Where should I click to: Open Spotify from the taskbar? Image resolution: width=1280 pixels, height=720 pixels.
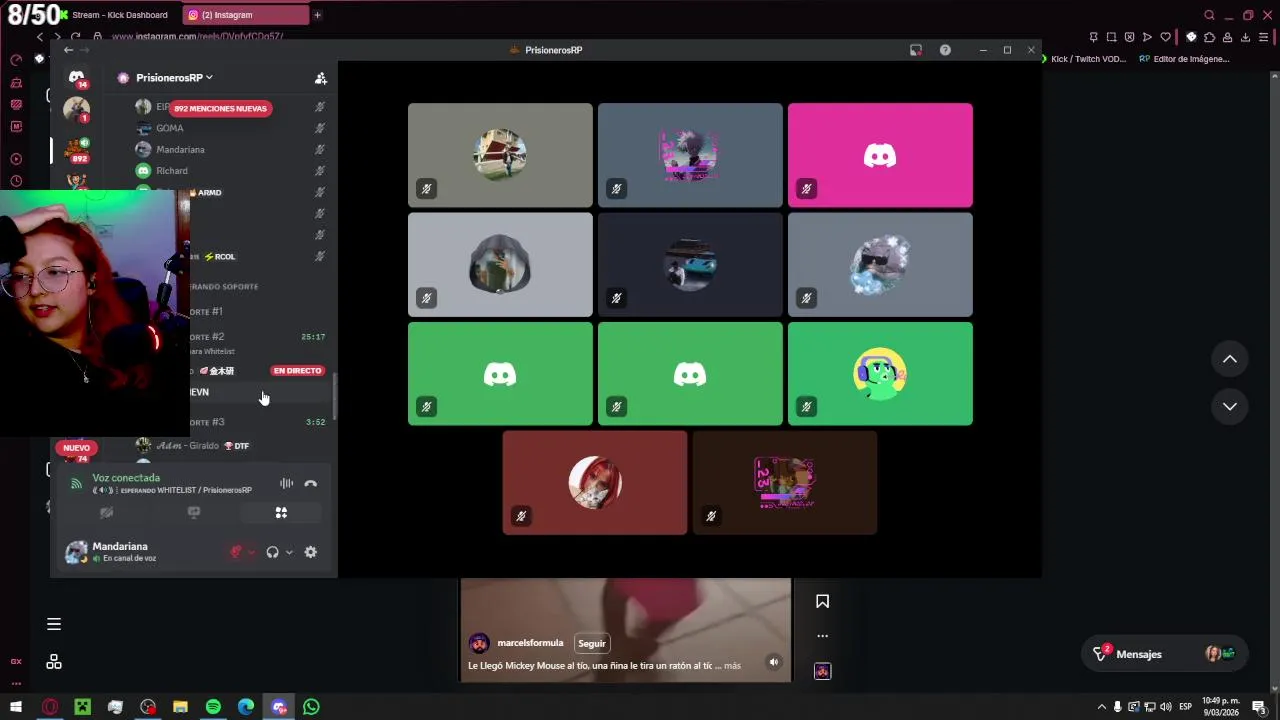(213, 707)
